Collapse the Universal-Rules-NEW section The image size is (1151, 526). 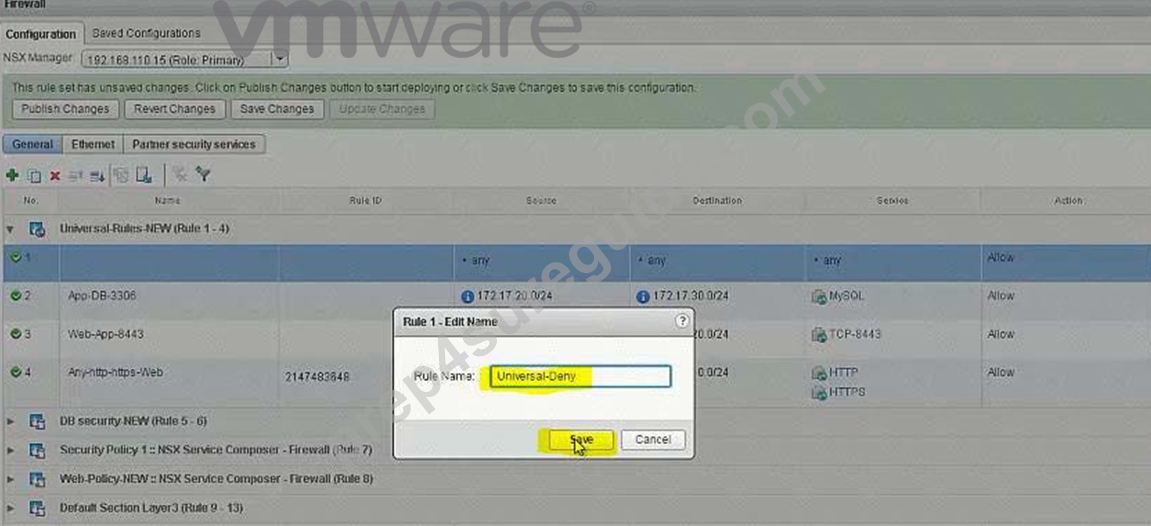[10, 230]
